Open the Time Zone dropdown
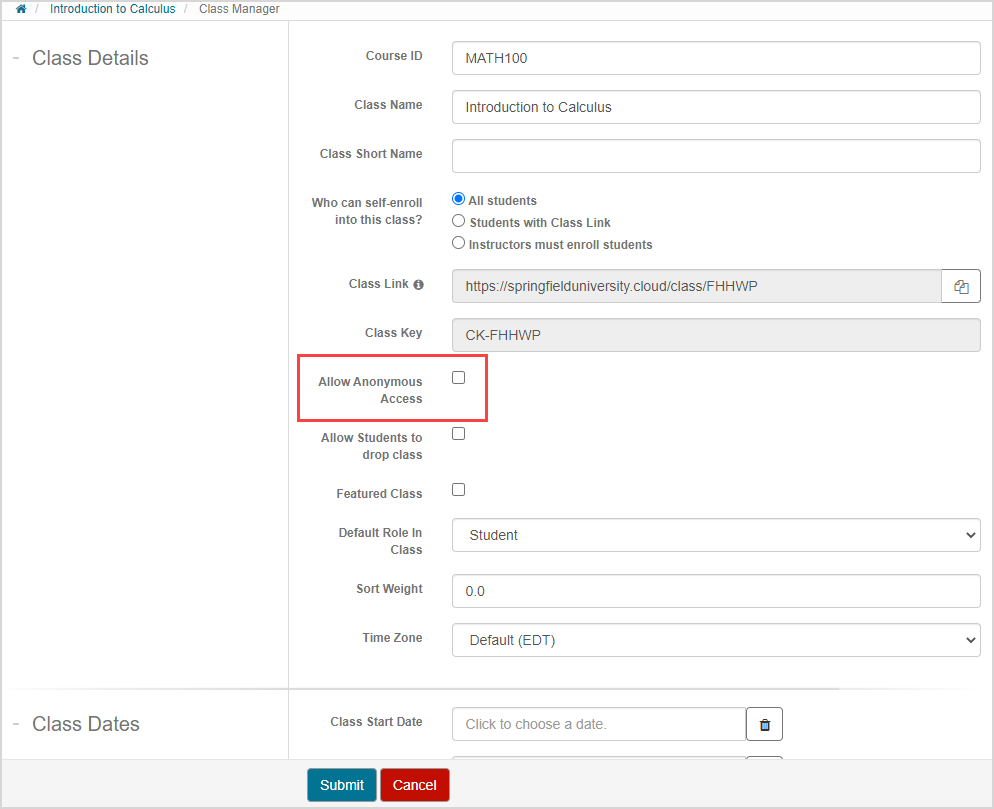Screen dimensions: 994x809 coord(715,638)
